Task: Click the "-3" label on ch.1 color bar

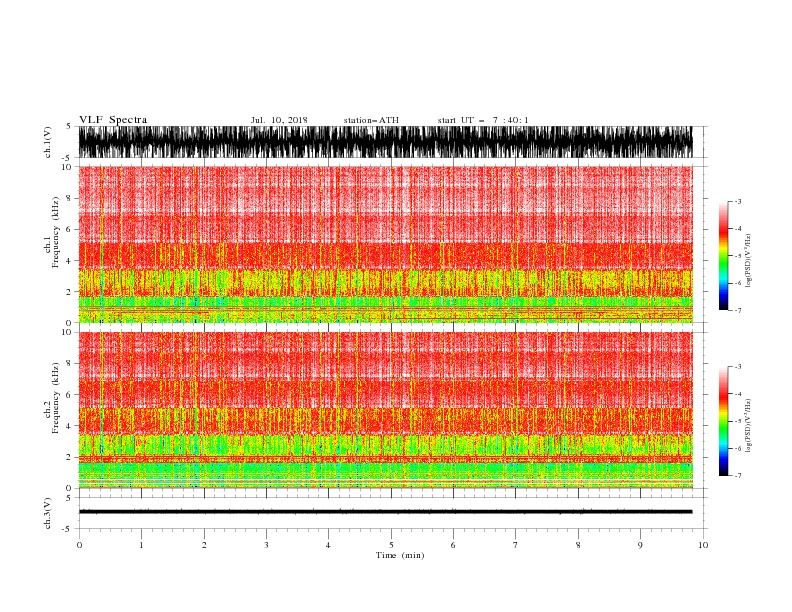Action: (737, 201)
